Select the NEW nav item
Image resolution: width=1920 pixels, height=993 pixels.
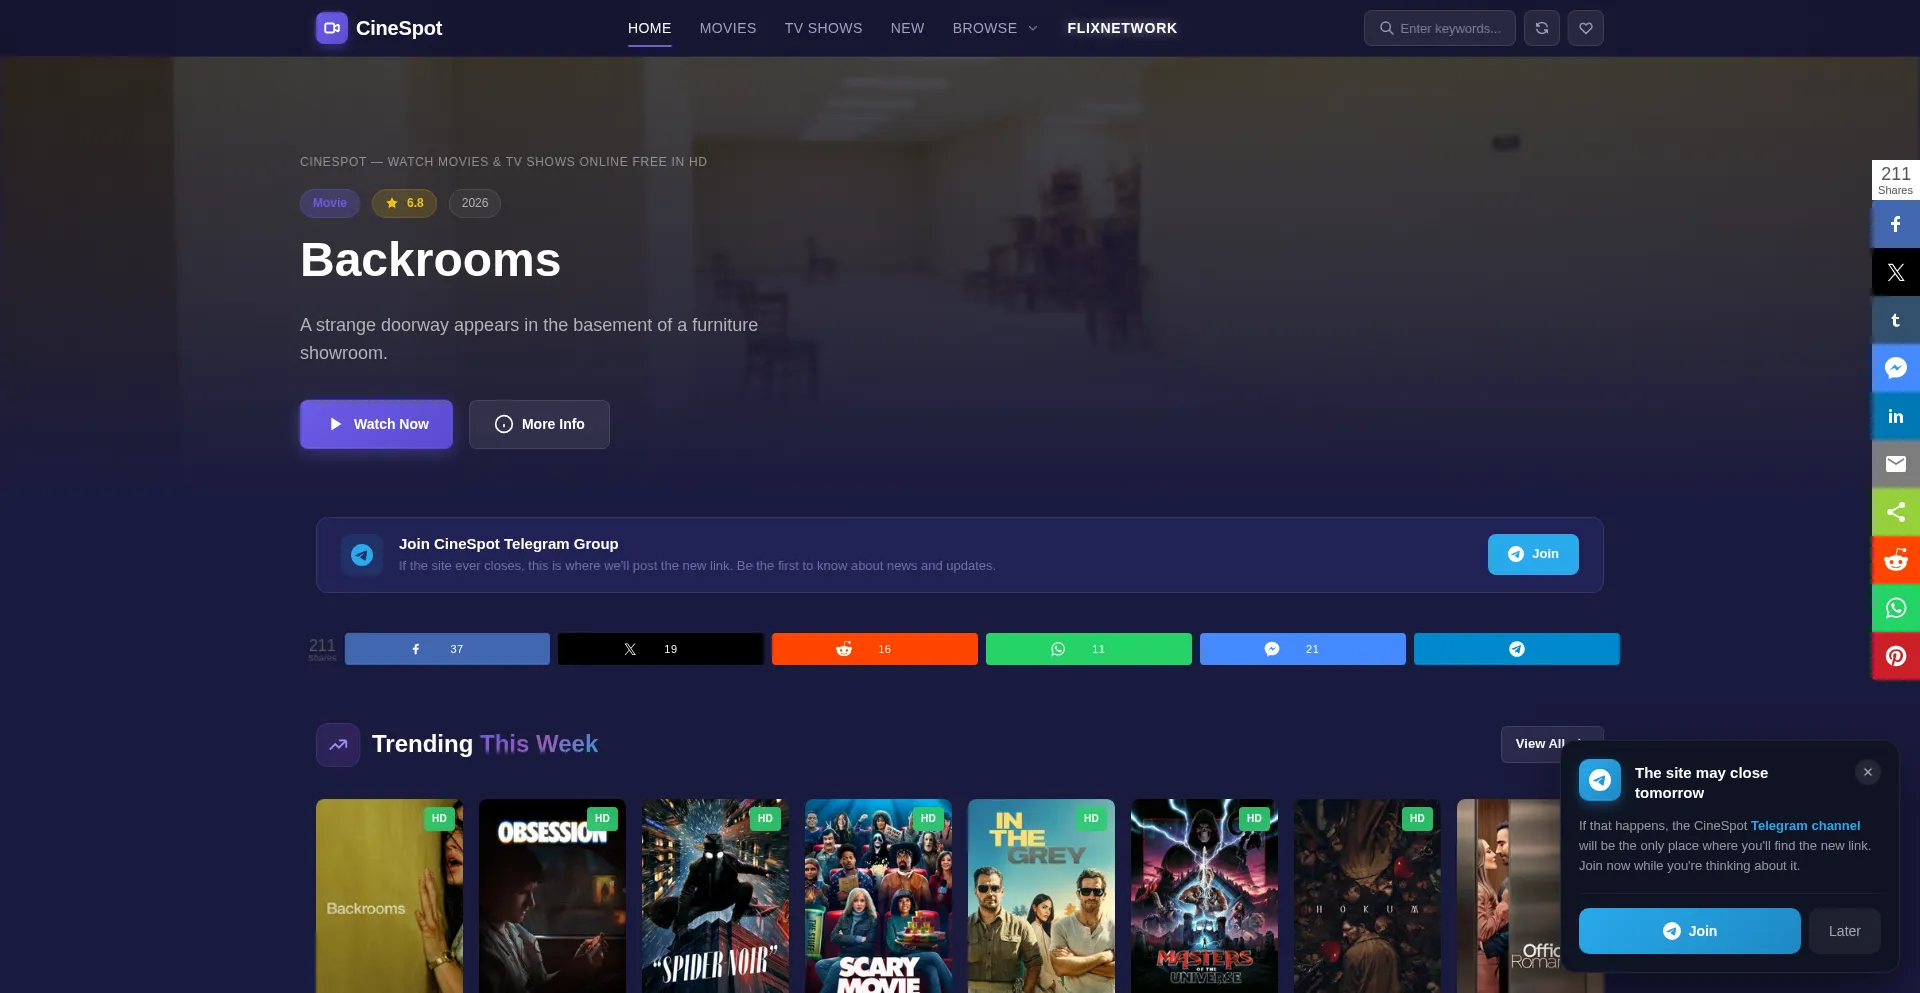click(908, 28)
